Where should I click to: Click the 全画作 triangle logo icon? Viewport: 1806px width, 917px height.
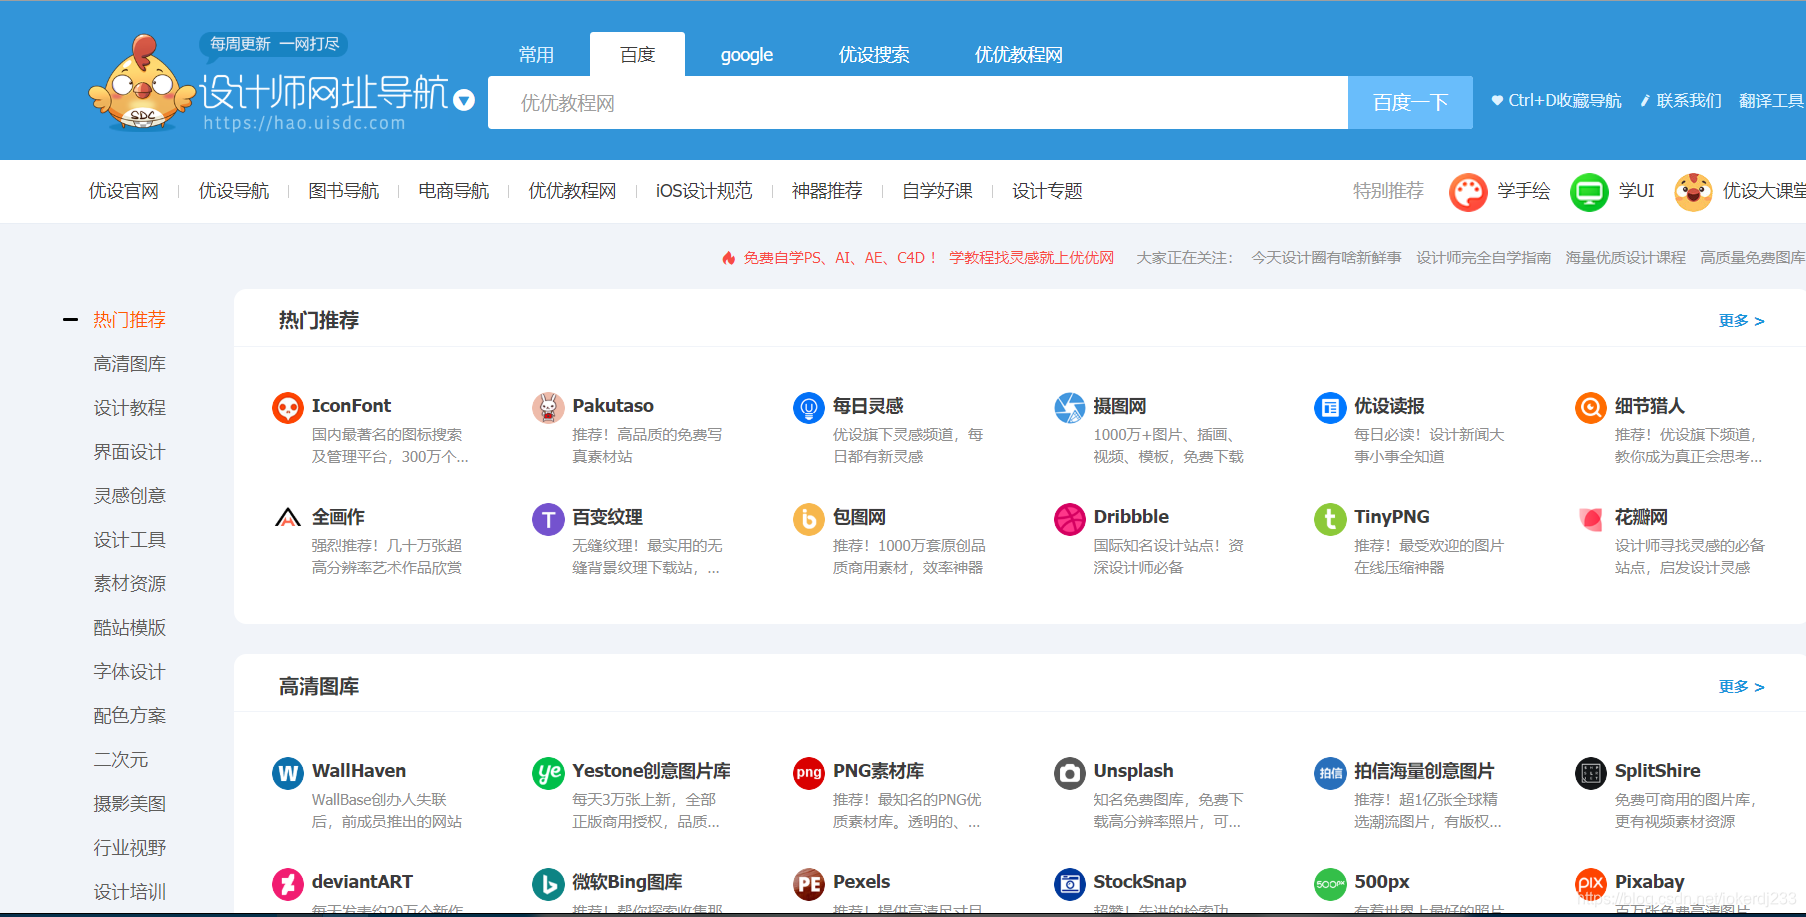coord(288,519)
